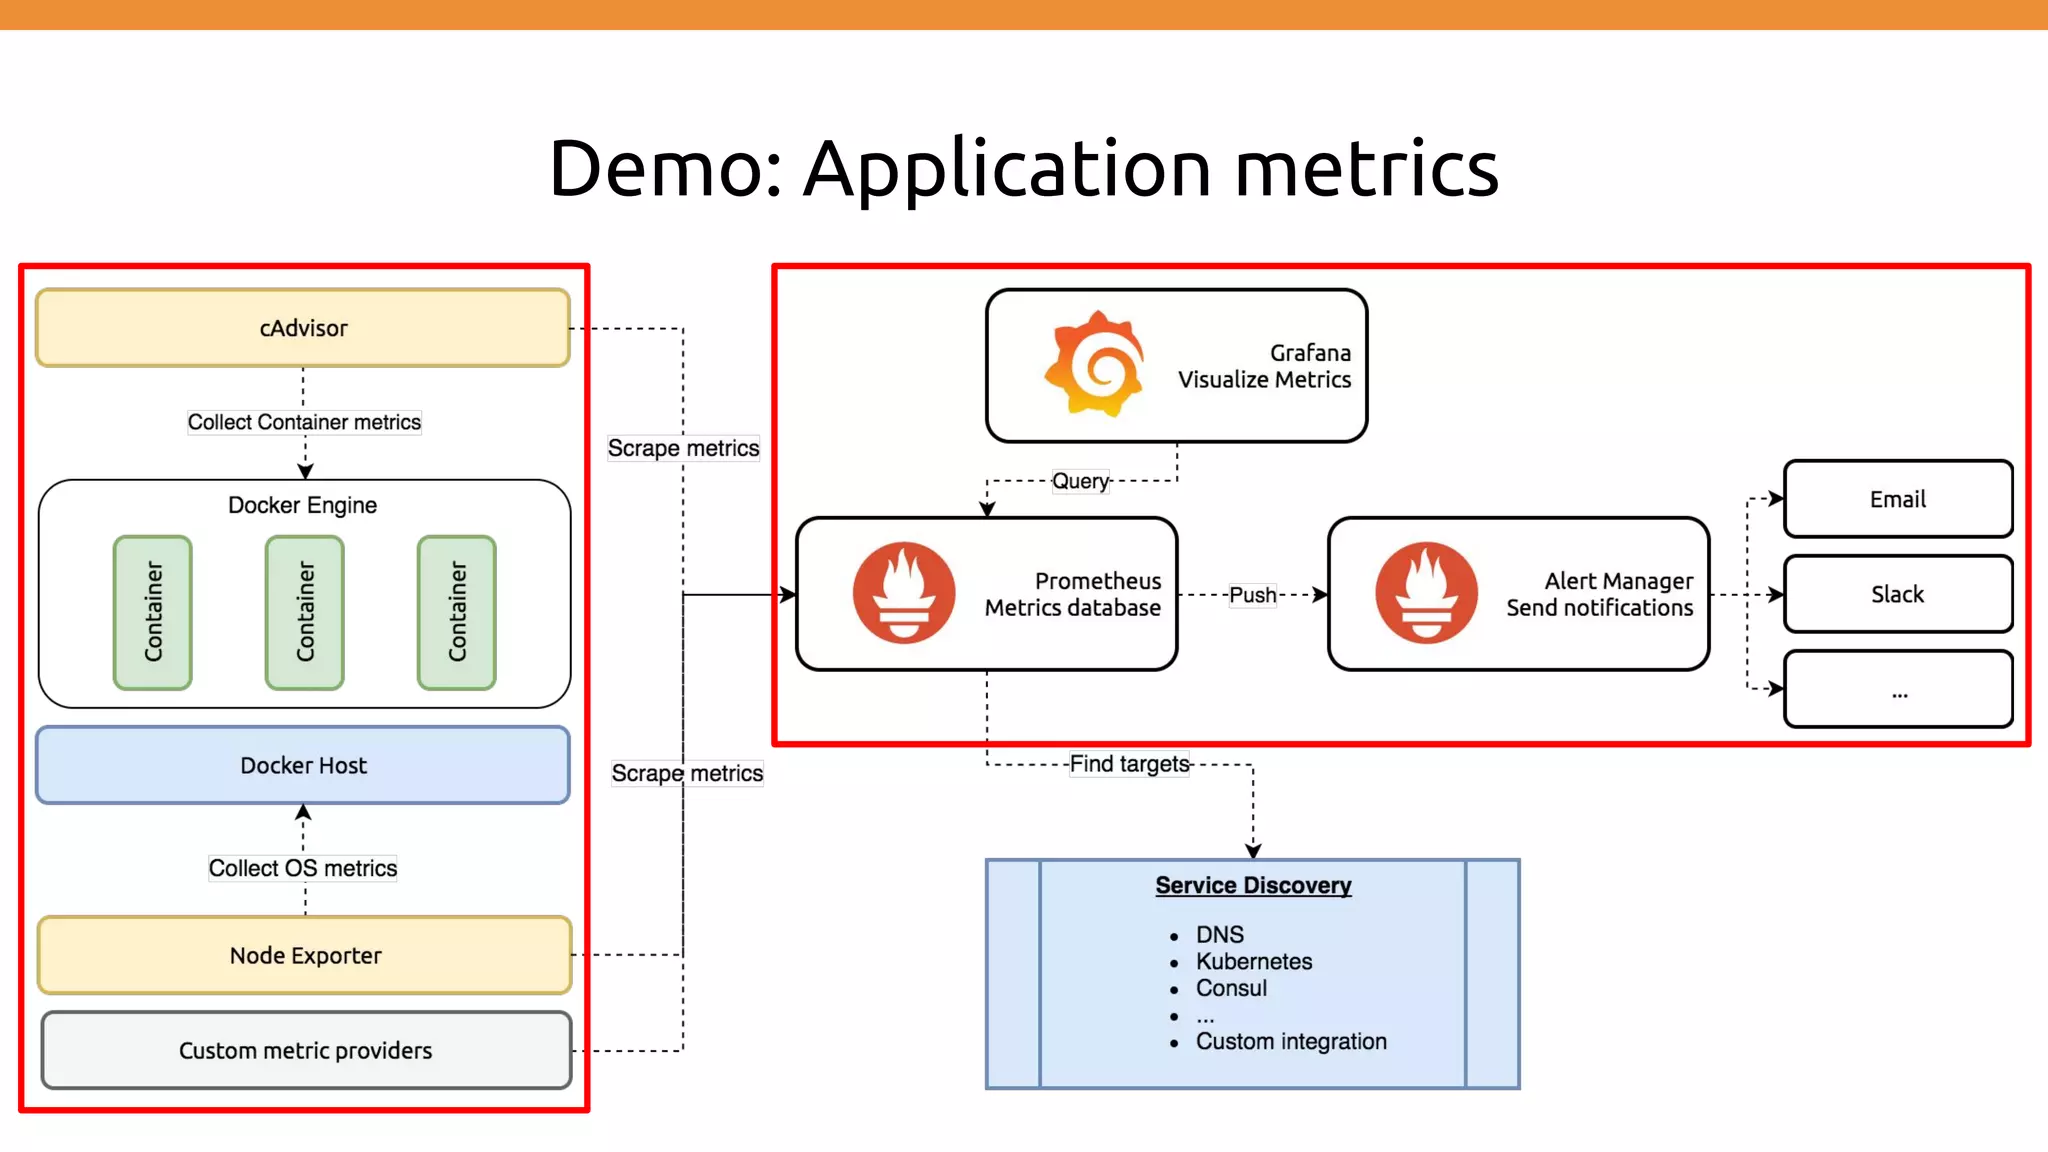Screen dimensions: 2048x1152
Task: Click the cAdvisor box
Action: (x=303, y=328)
